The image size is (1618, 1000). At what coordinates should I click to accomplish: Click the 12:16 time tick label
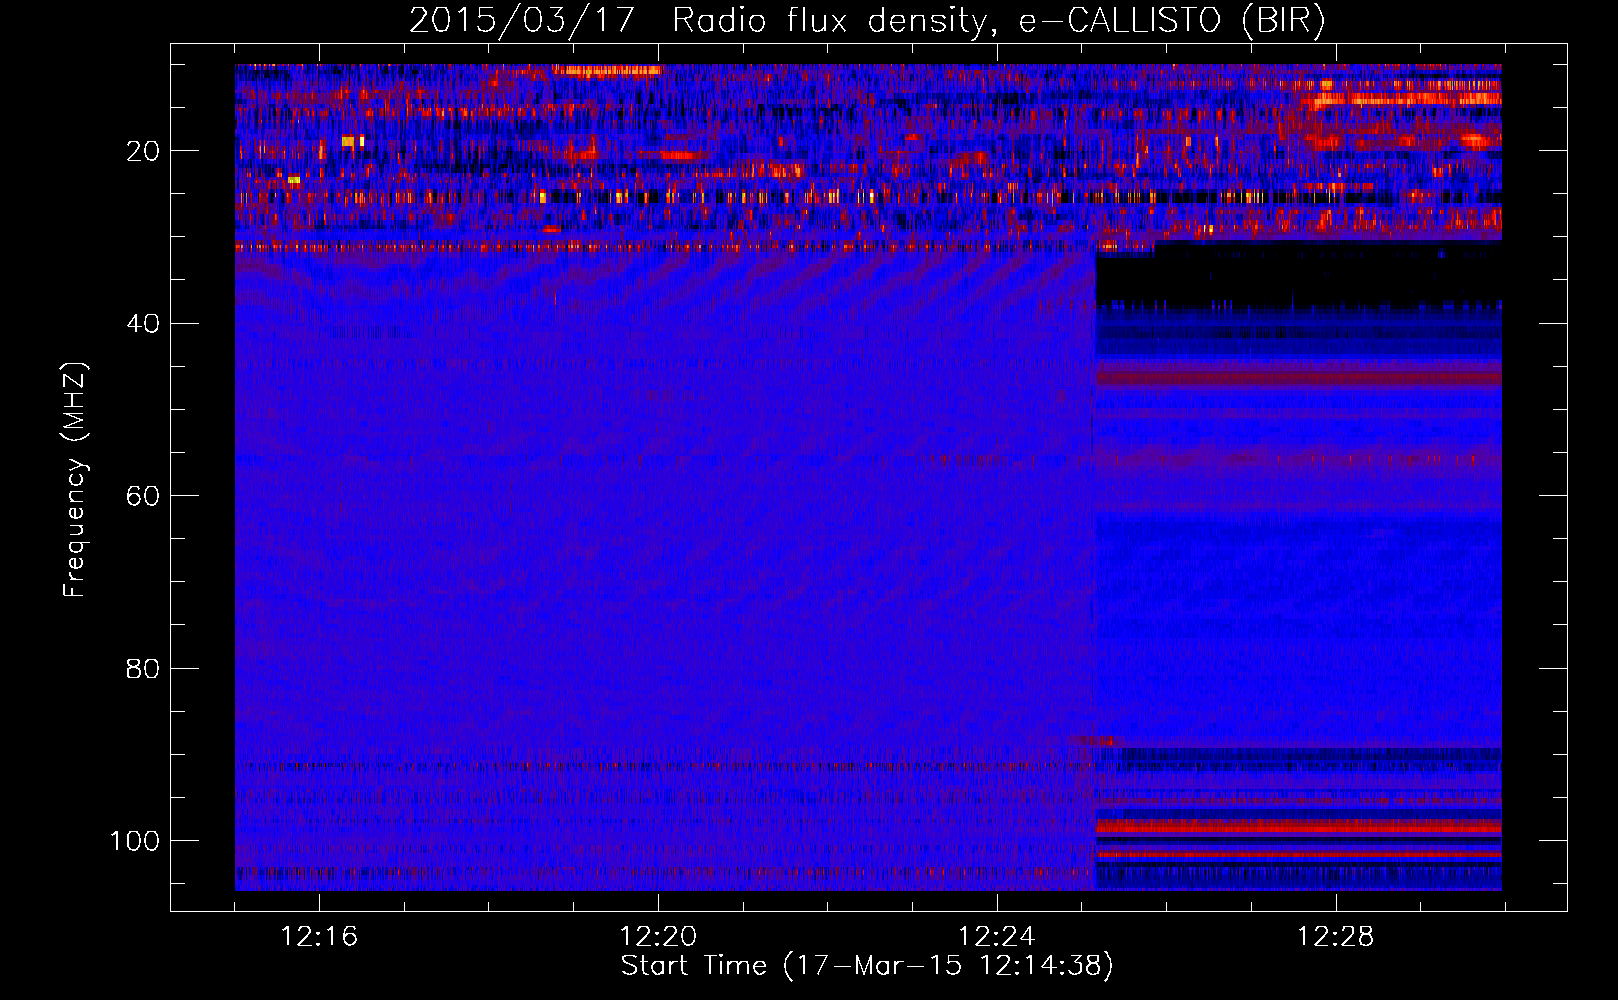coord(319,937)
